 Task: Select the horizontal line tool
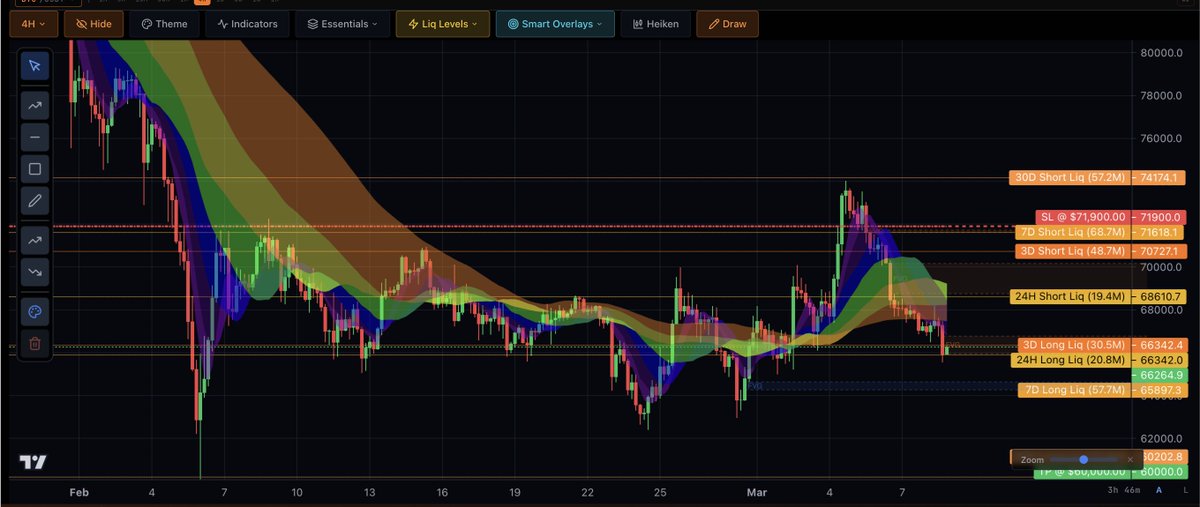35,136
